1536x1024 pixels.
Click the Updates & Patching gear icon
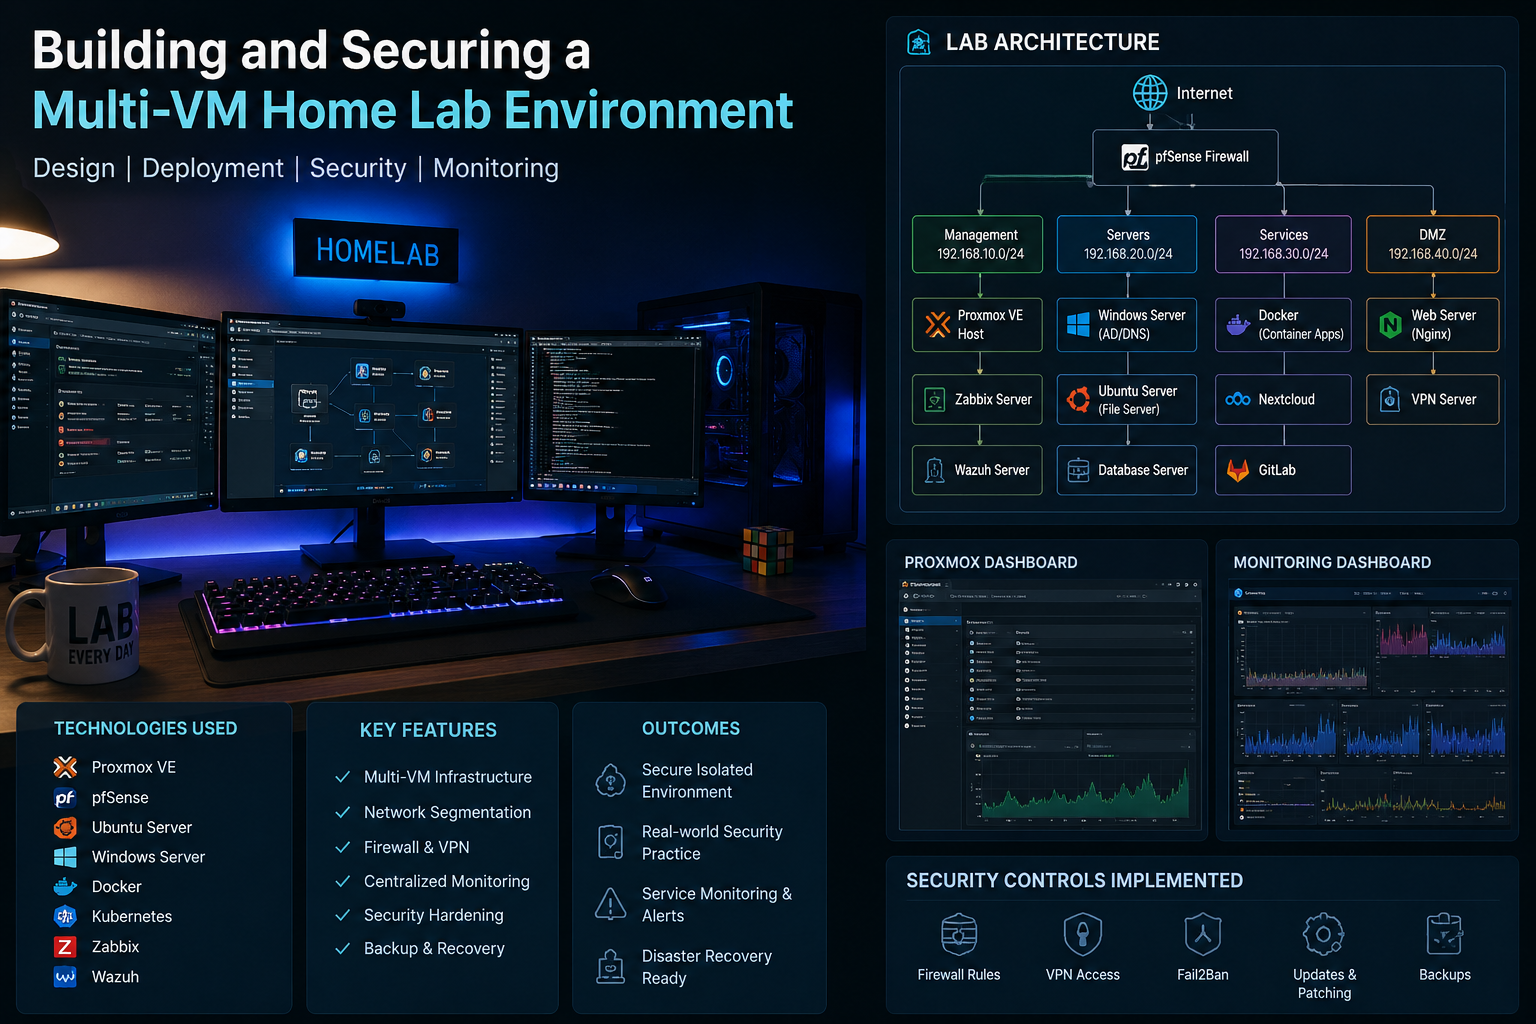pyautogui.click(x=1323, y=934)
